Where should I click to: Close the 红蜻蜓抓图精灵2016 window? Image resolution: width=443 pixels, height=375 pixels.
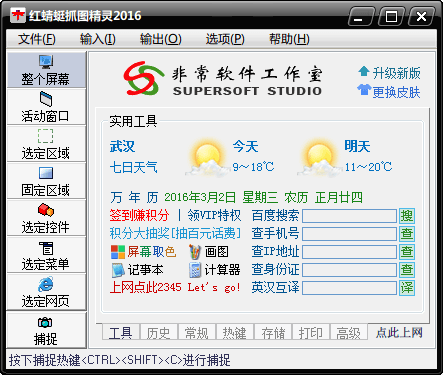point(421,16)
